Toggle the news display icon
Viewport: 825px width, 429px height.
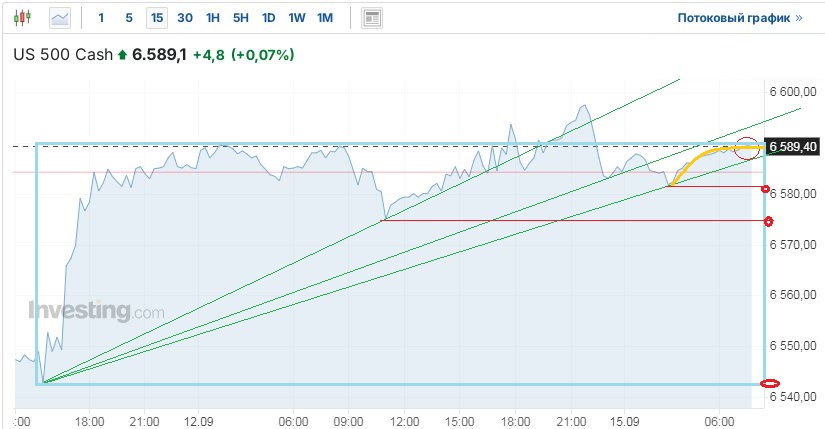click(372, 18)
